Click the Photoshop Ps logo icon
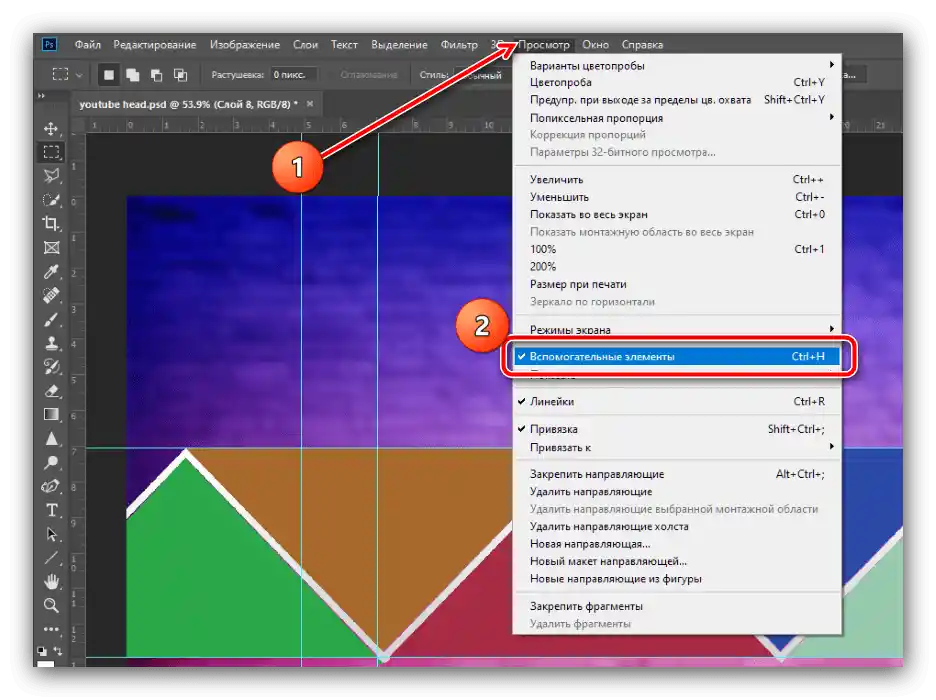The width and height of the screenshot is (936, 700). coord(50,45)
